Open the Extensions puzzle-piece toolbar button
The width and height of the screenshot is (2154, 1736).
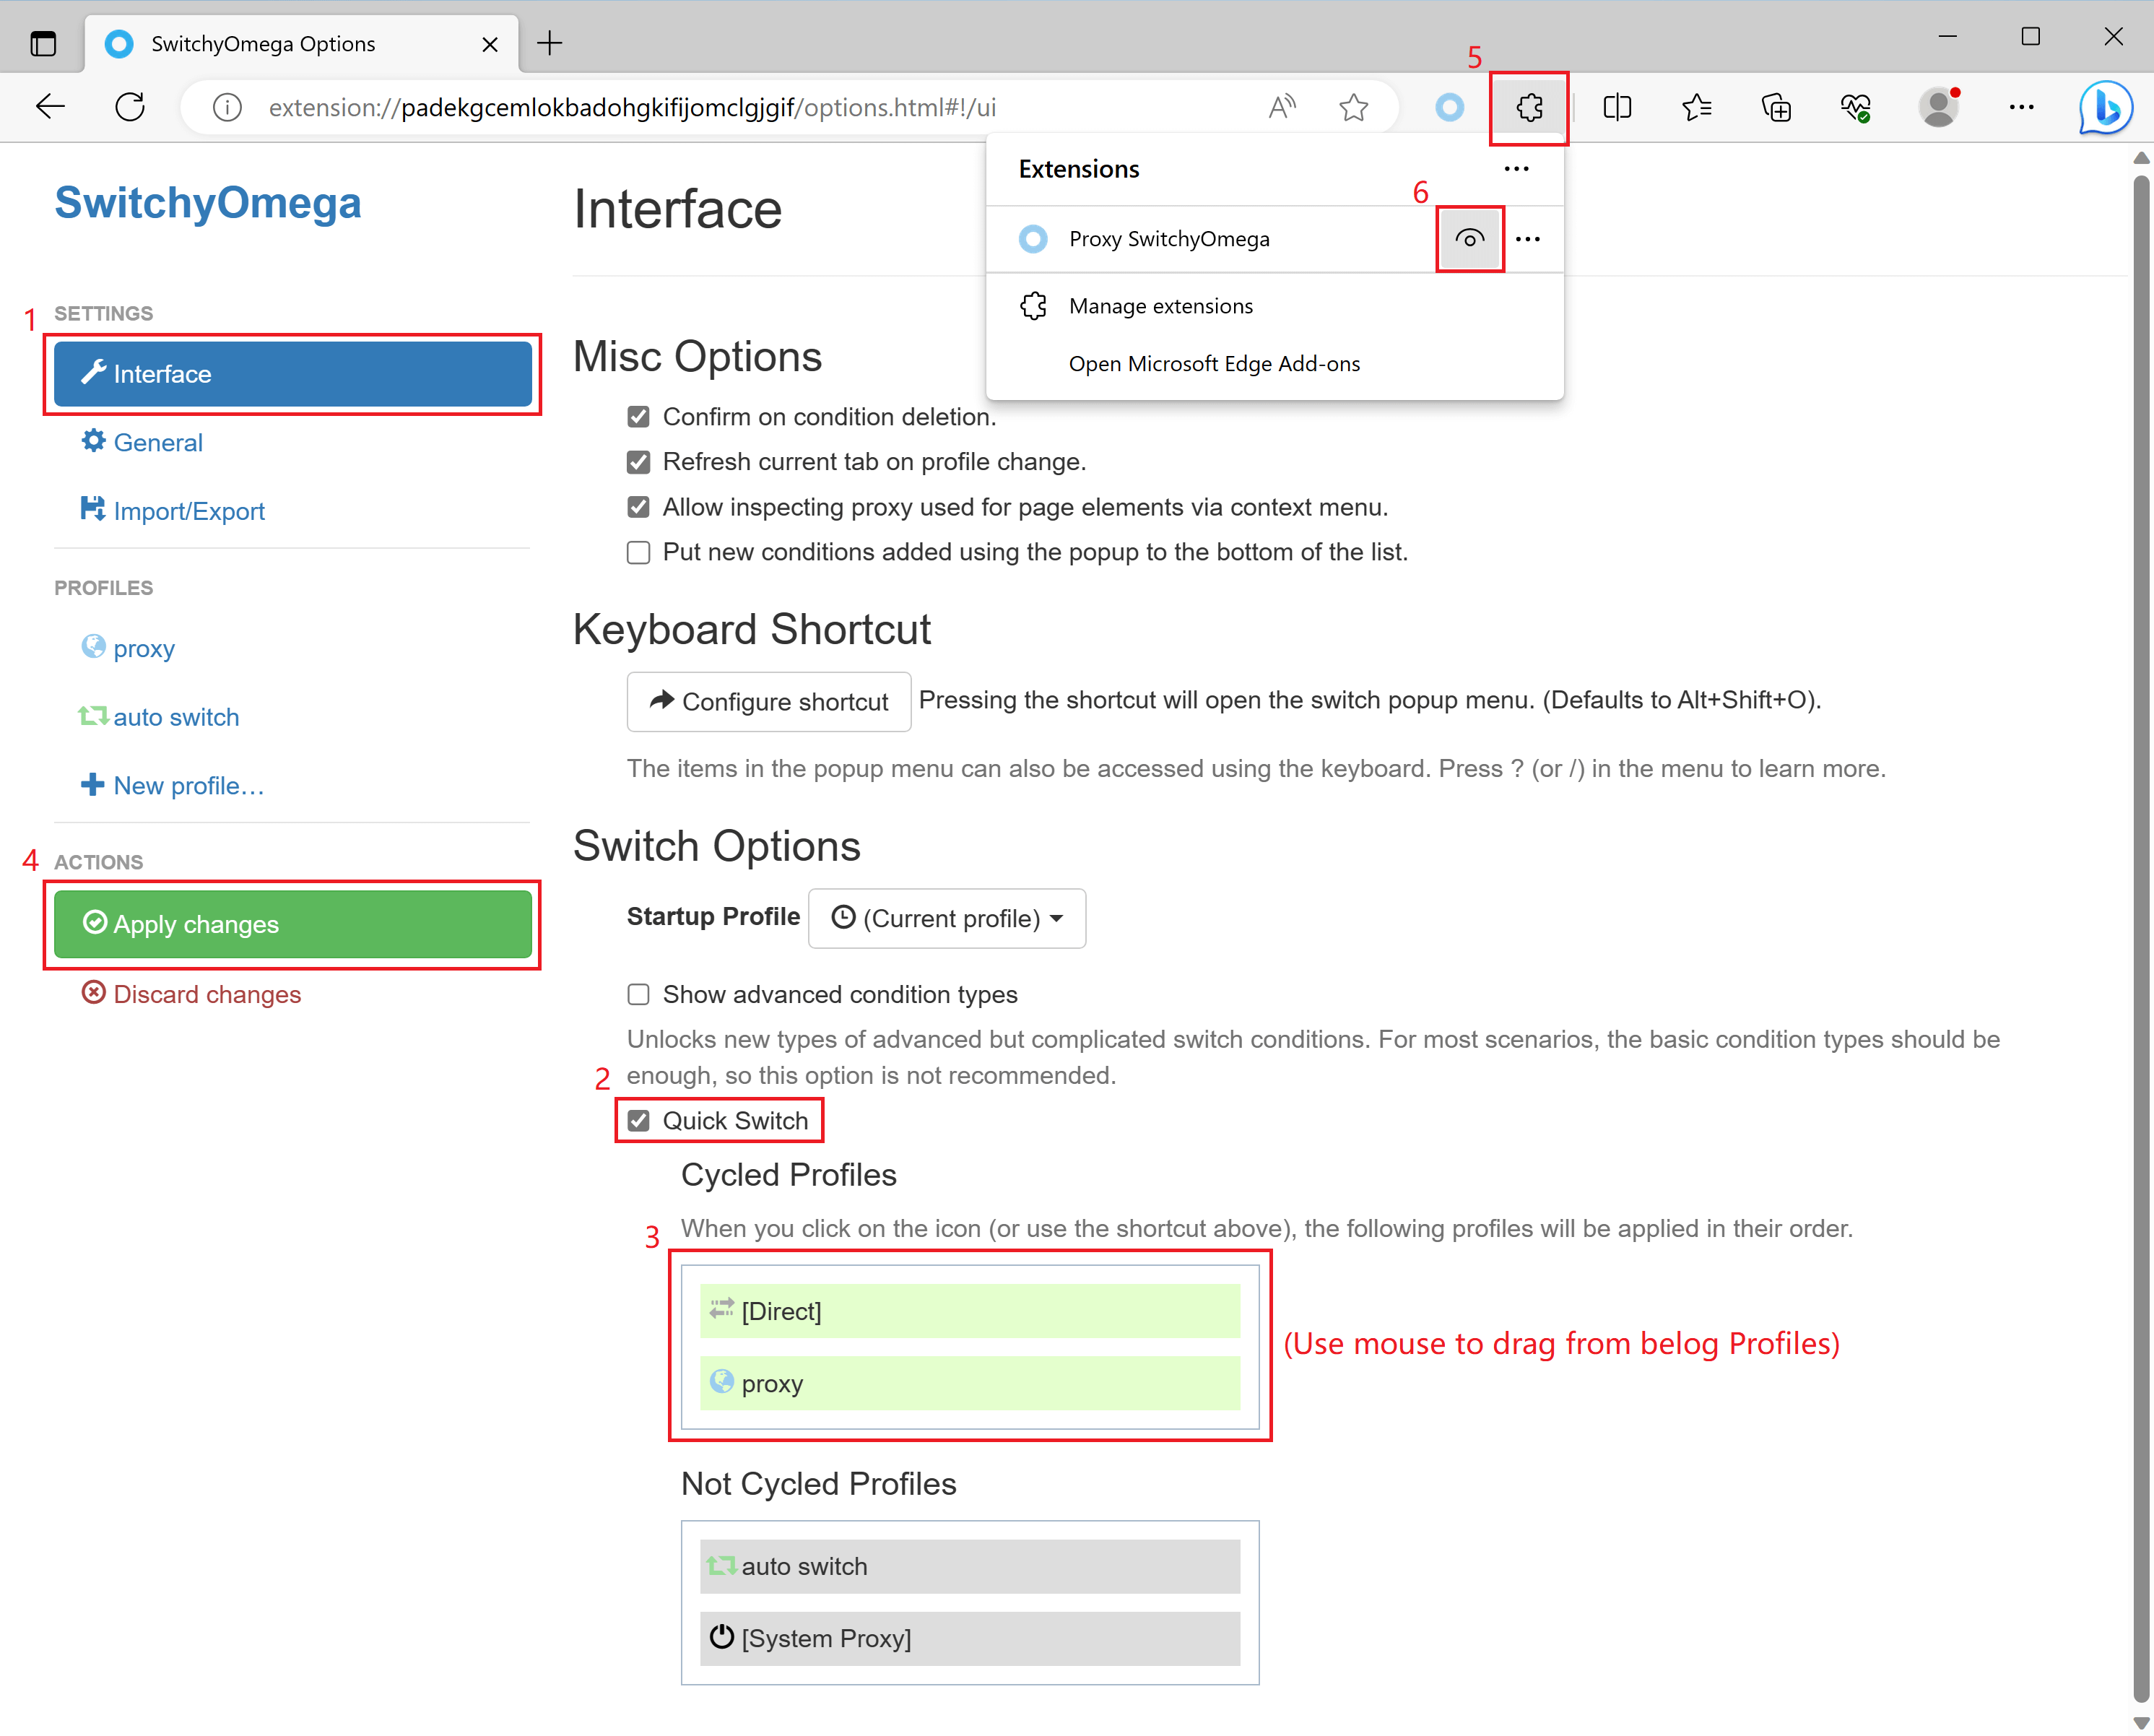pos(1529,107)
